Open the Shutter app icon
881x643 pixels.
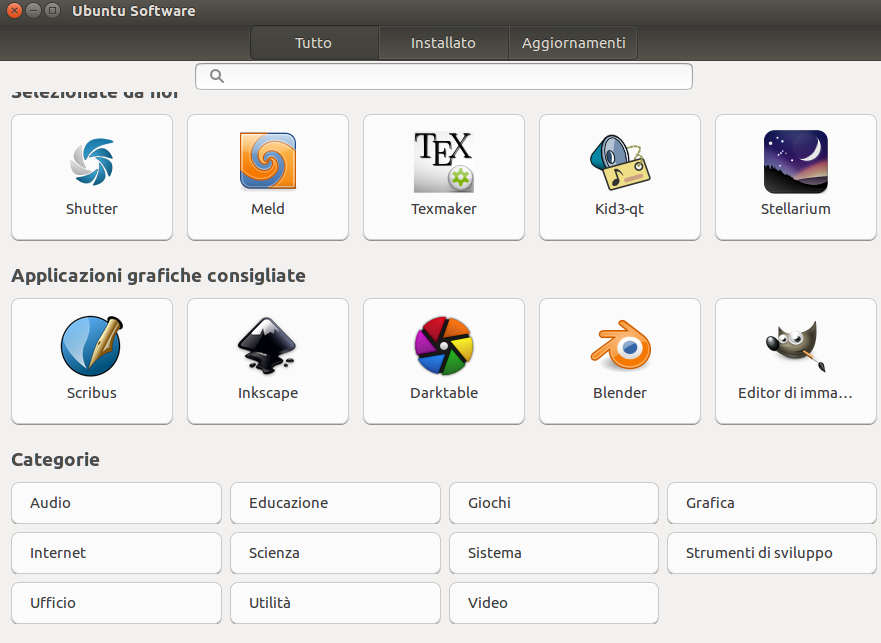point(92,163)
